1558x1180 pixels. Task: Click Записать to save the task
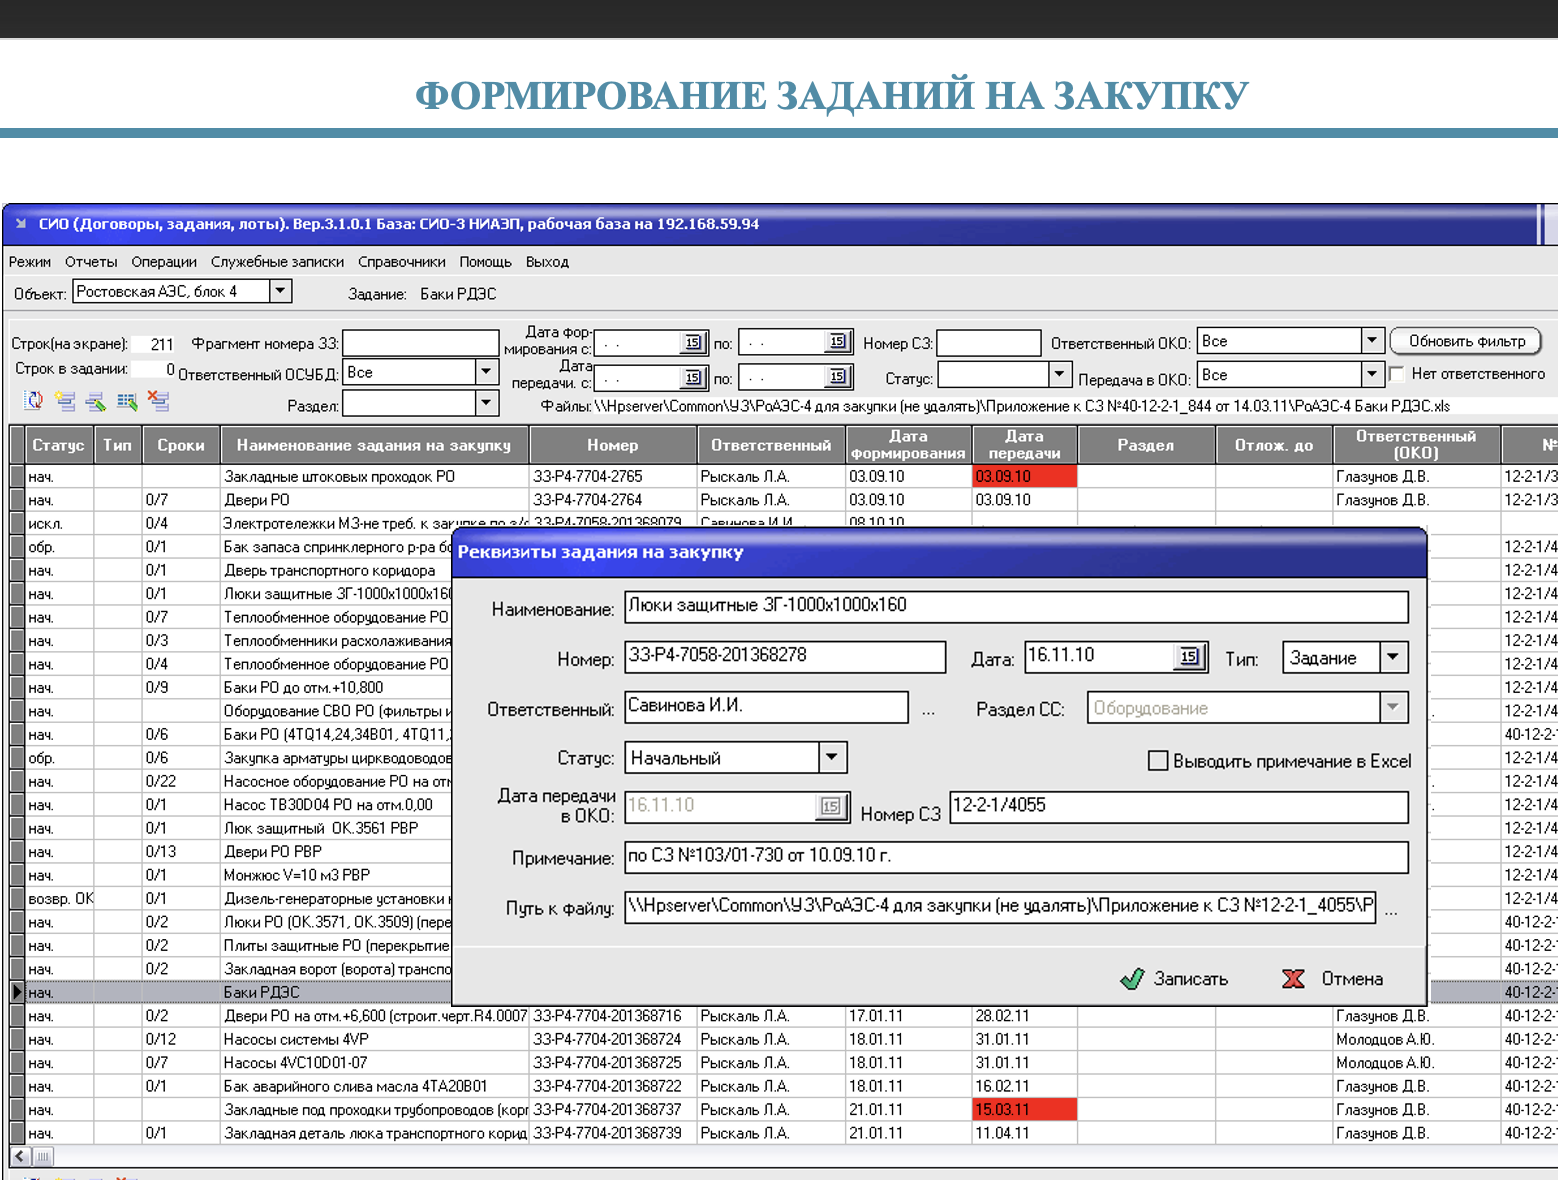coord(1175,979)
